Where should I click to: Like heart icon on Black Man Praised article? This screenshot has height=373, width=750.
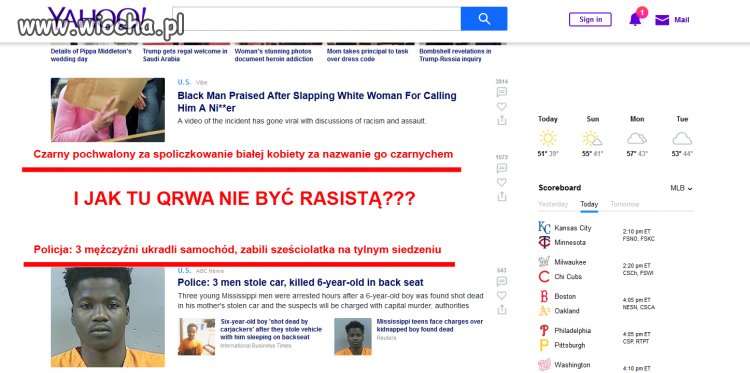[x=502, y=107]
